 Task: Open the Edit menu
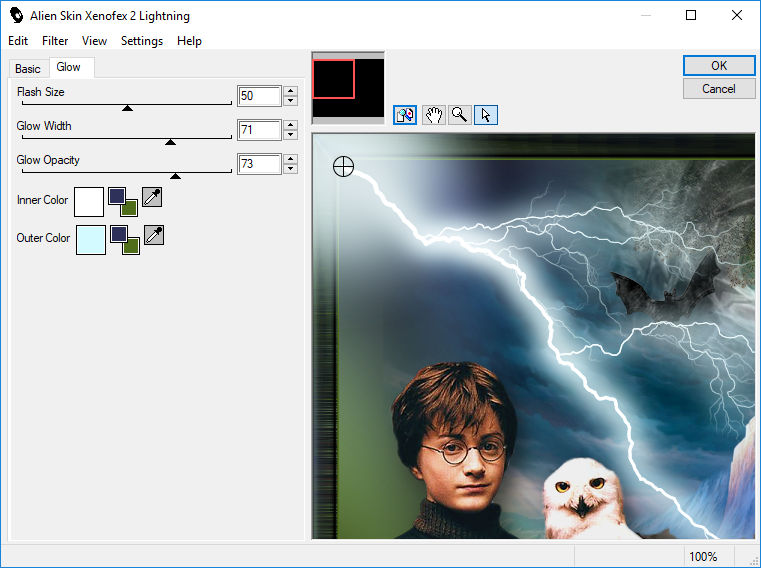tap(18, 41)
